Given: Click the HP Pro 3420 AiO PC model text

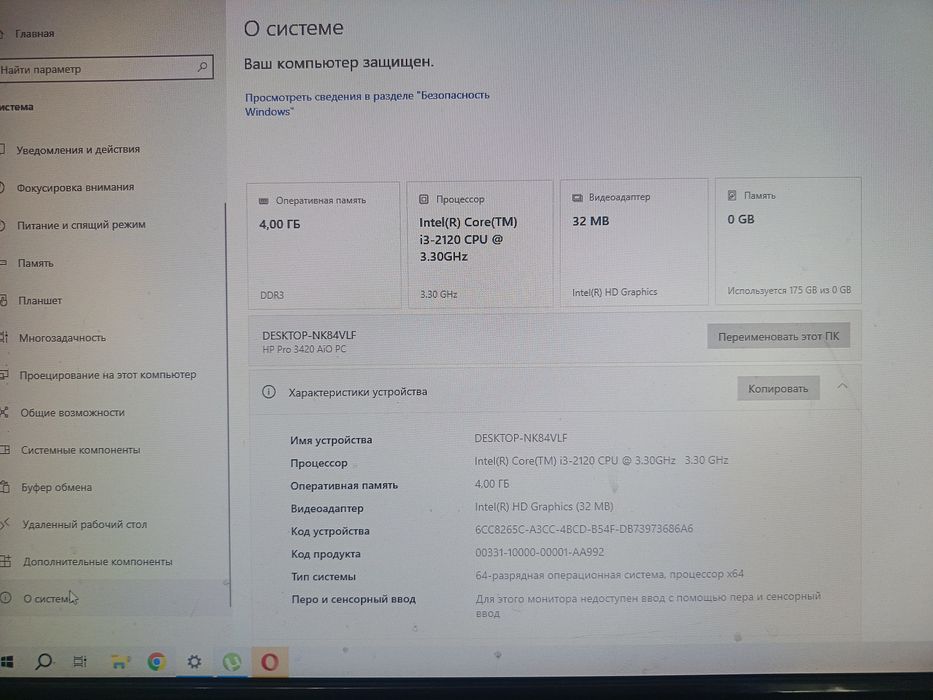Looking at the screenshot, I should click(304, 349).
